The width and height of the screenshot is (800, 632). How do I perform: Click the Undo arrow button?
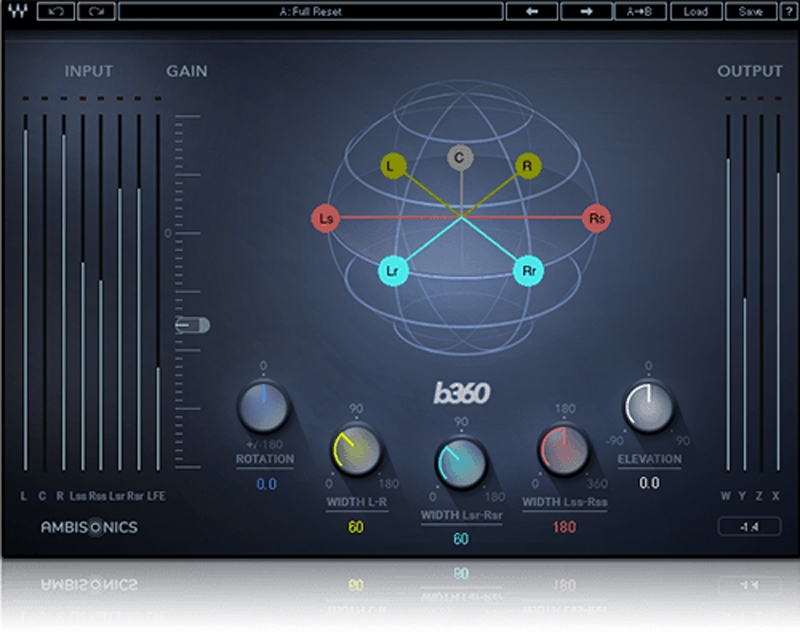coord(56,11)
